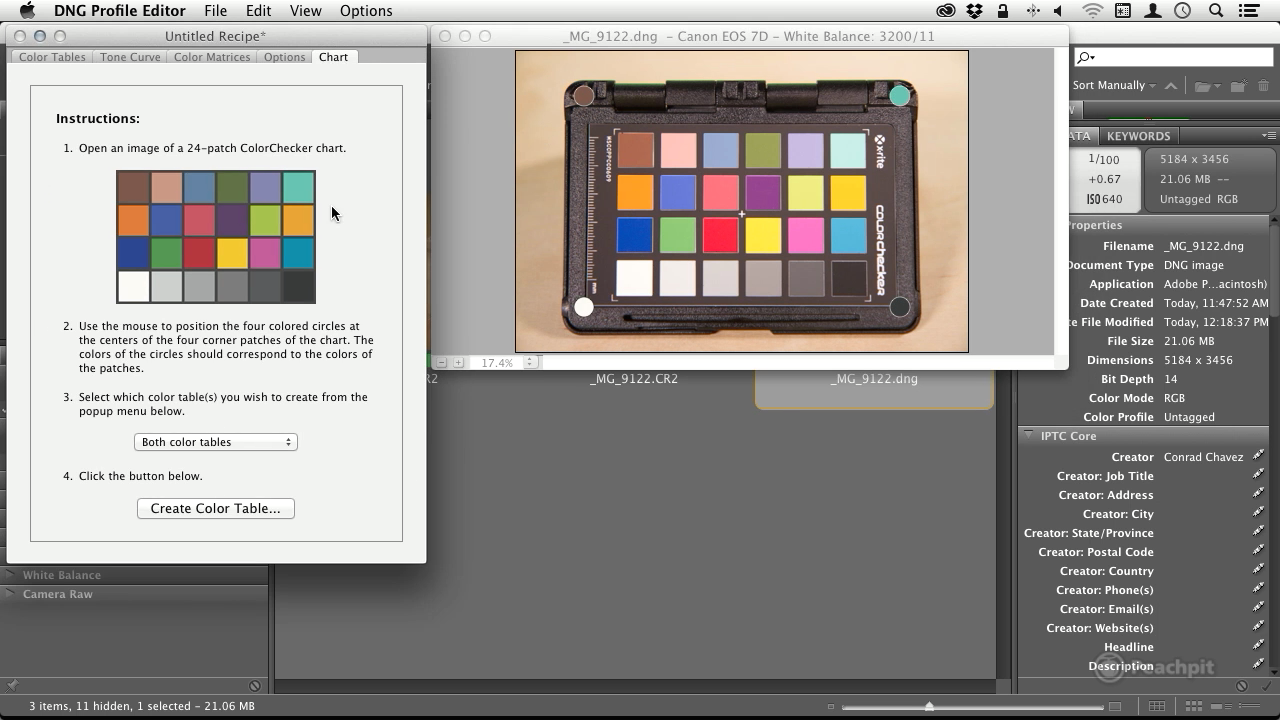Toggle ascending sort order arrow

point(1171,85)
